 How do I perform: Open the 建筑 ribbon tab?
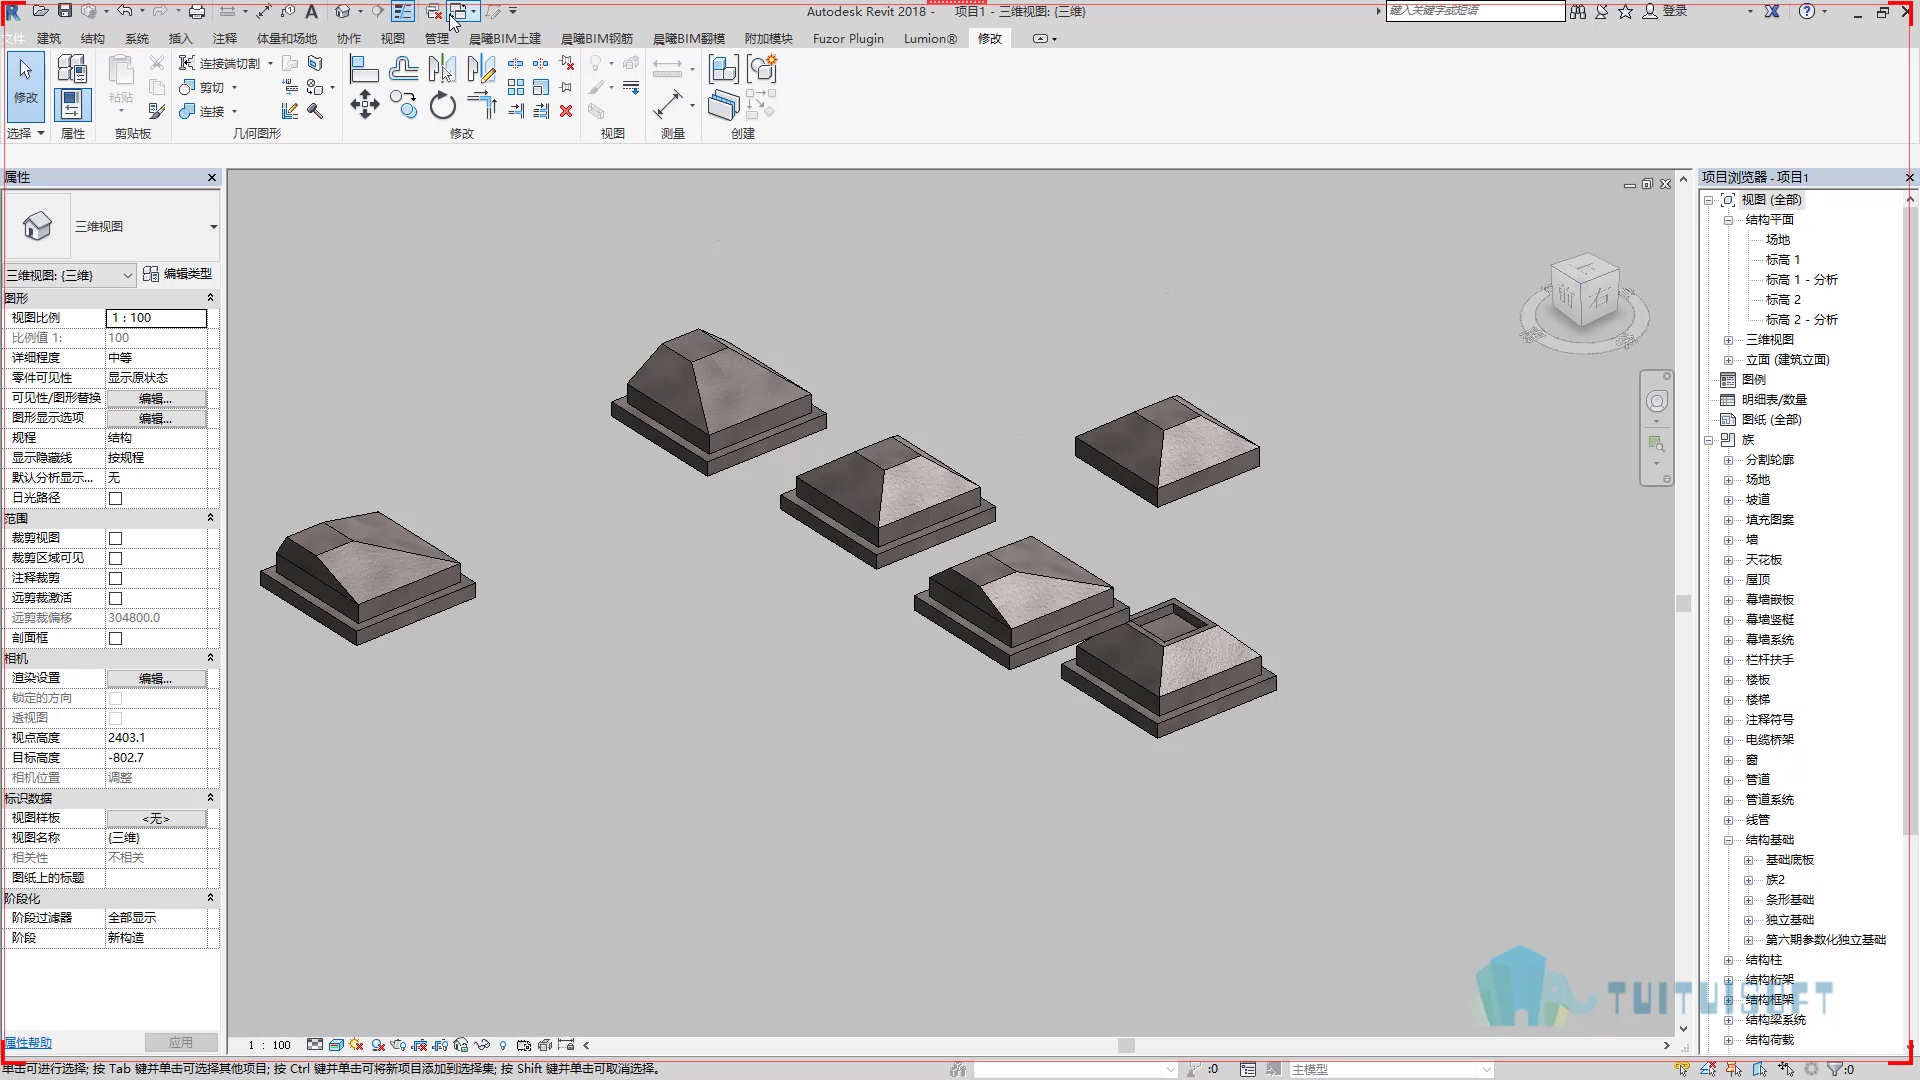[49, 39]
